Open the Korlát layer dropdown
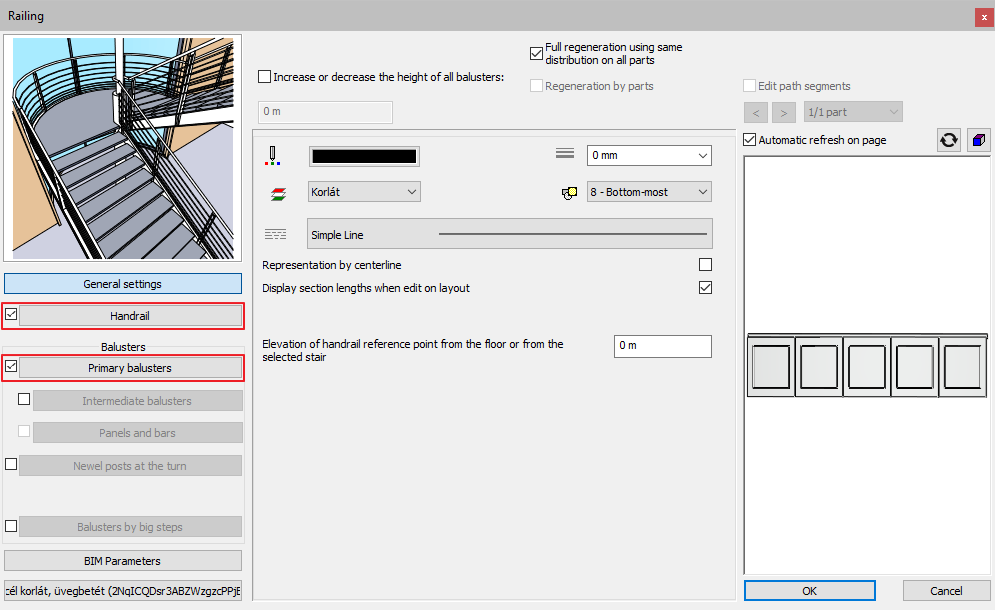The width and height of the screenshot is (995, 610). pos(365,192)
